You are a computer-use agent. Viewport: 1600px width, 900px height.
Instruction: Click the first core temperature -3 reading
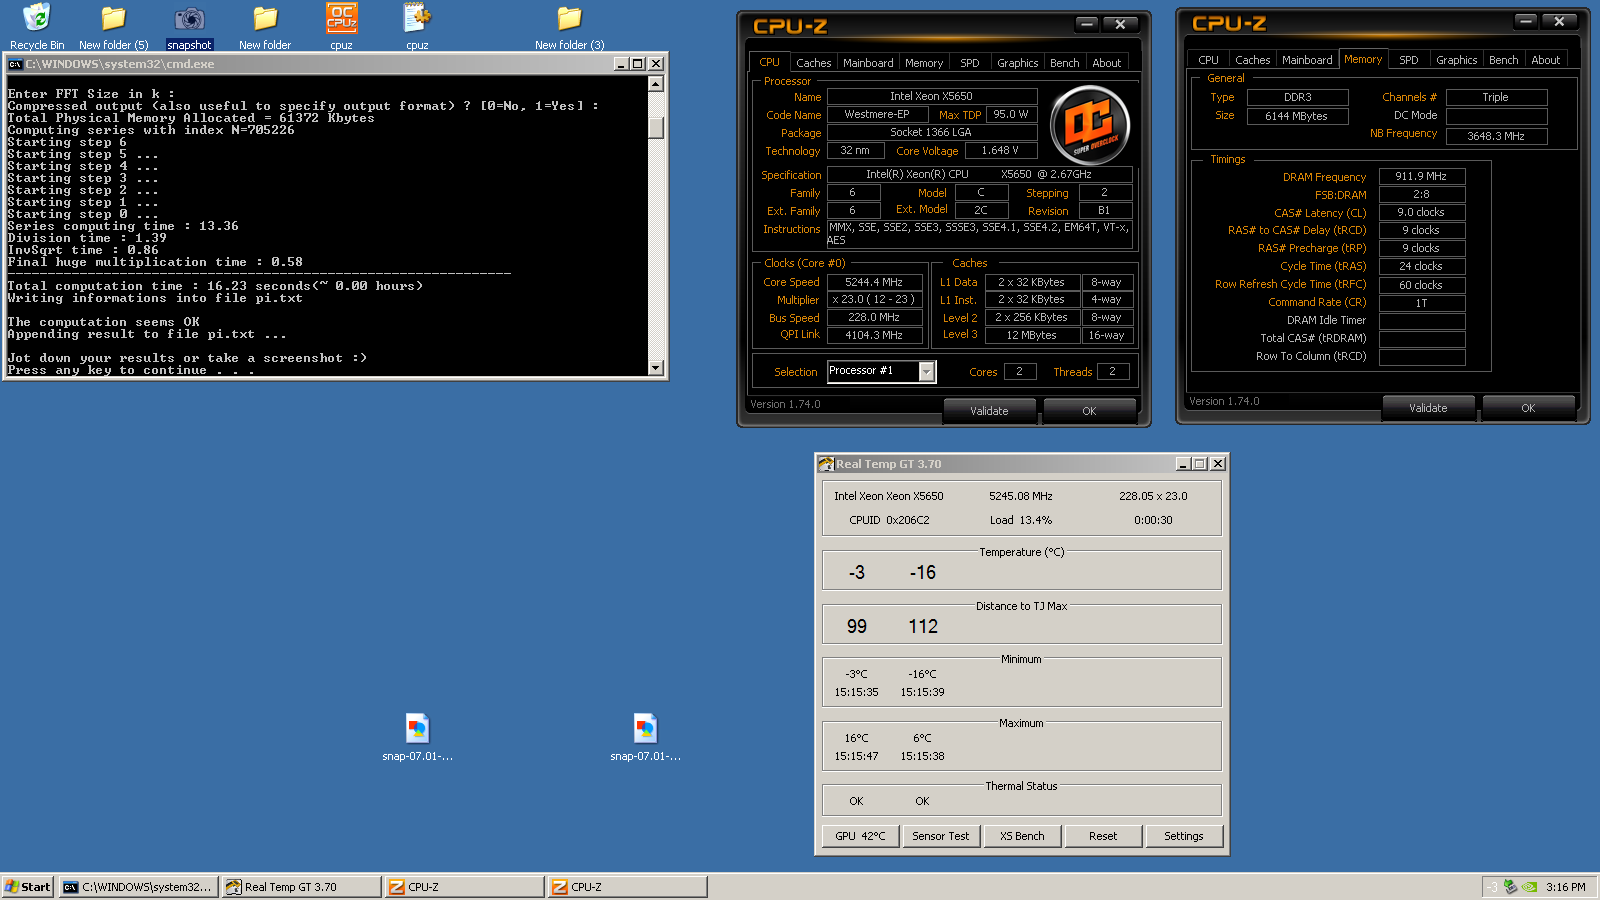pyautogui.click(x=857, y=573)
